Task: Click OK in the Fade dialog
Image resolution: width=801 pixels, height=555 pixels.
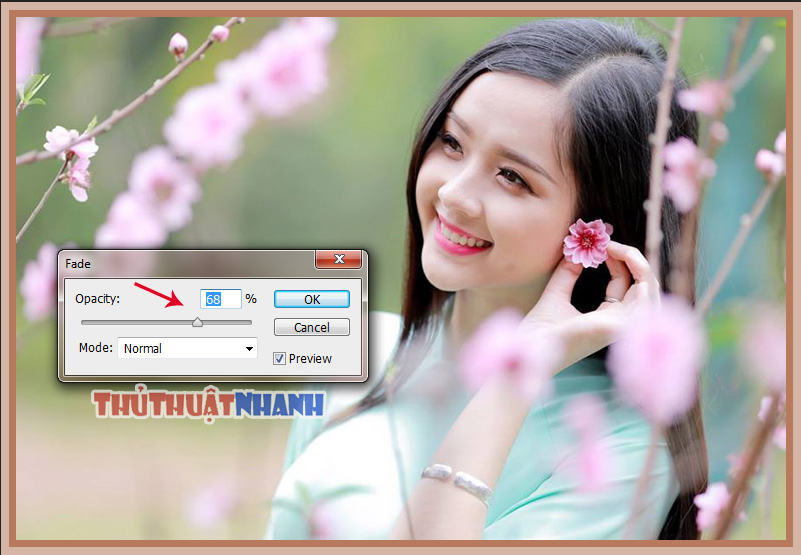Action: click(312, 299)
